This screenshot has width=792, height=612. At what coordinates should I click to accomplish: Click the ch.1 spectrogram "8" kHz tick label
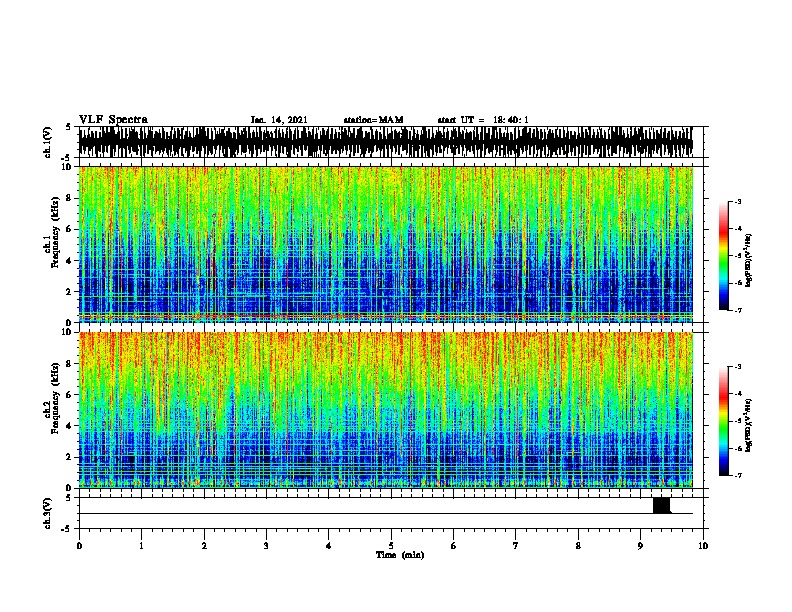tap(69, 198)
